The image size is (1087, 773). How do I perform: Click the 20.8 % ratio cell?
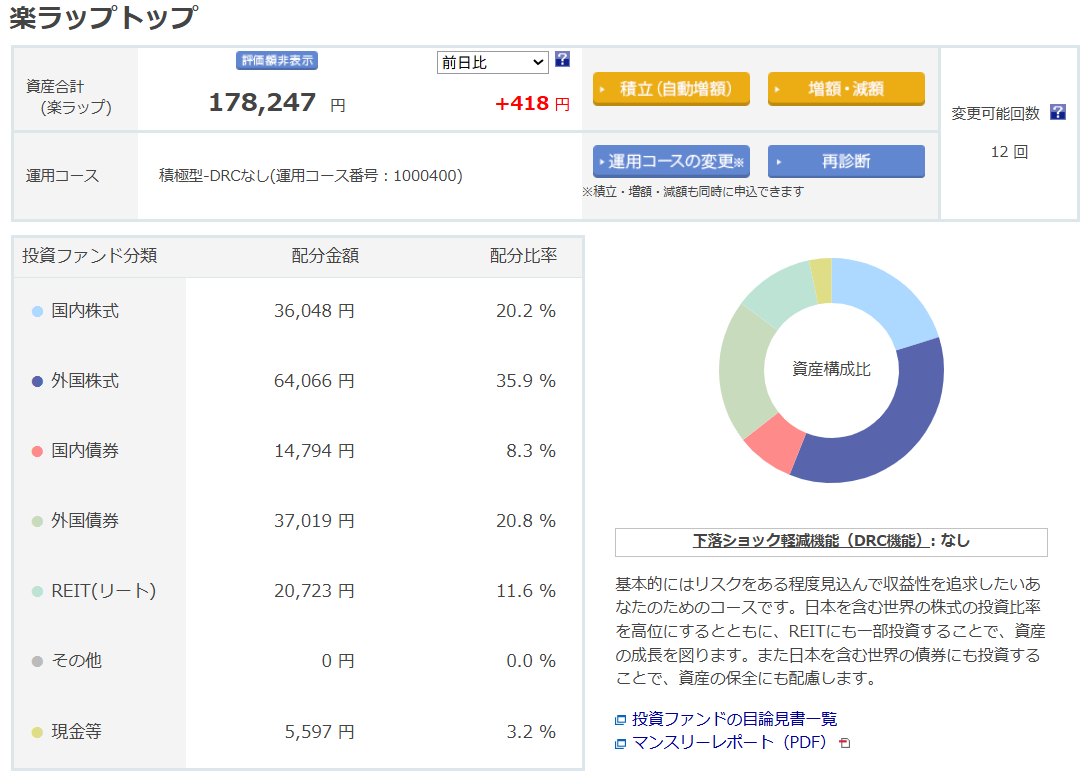(x=525, y=521)
